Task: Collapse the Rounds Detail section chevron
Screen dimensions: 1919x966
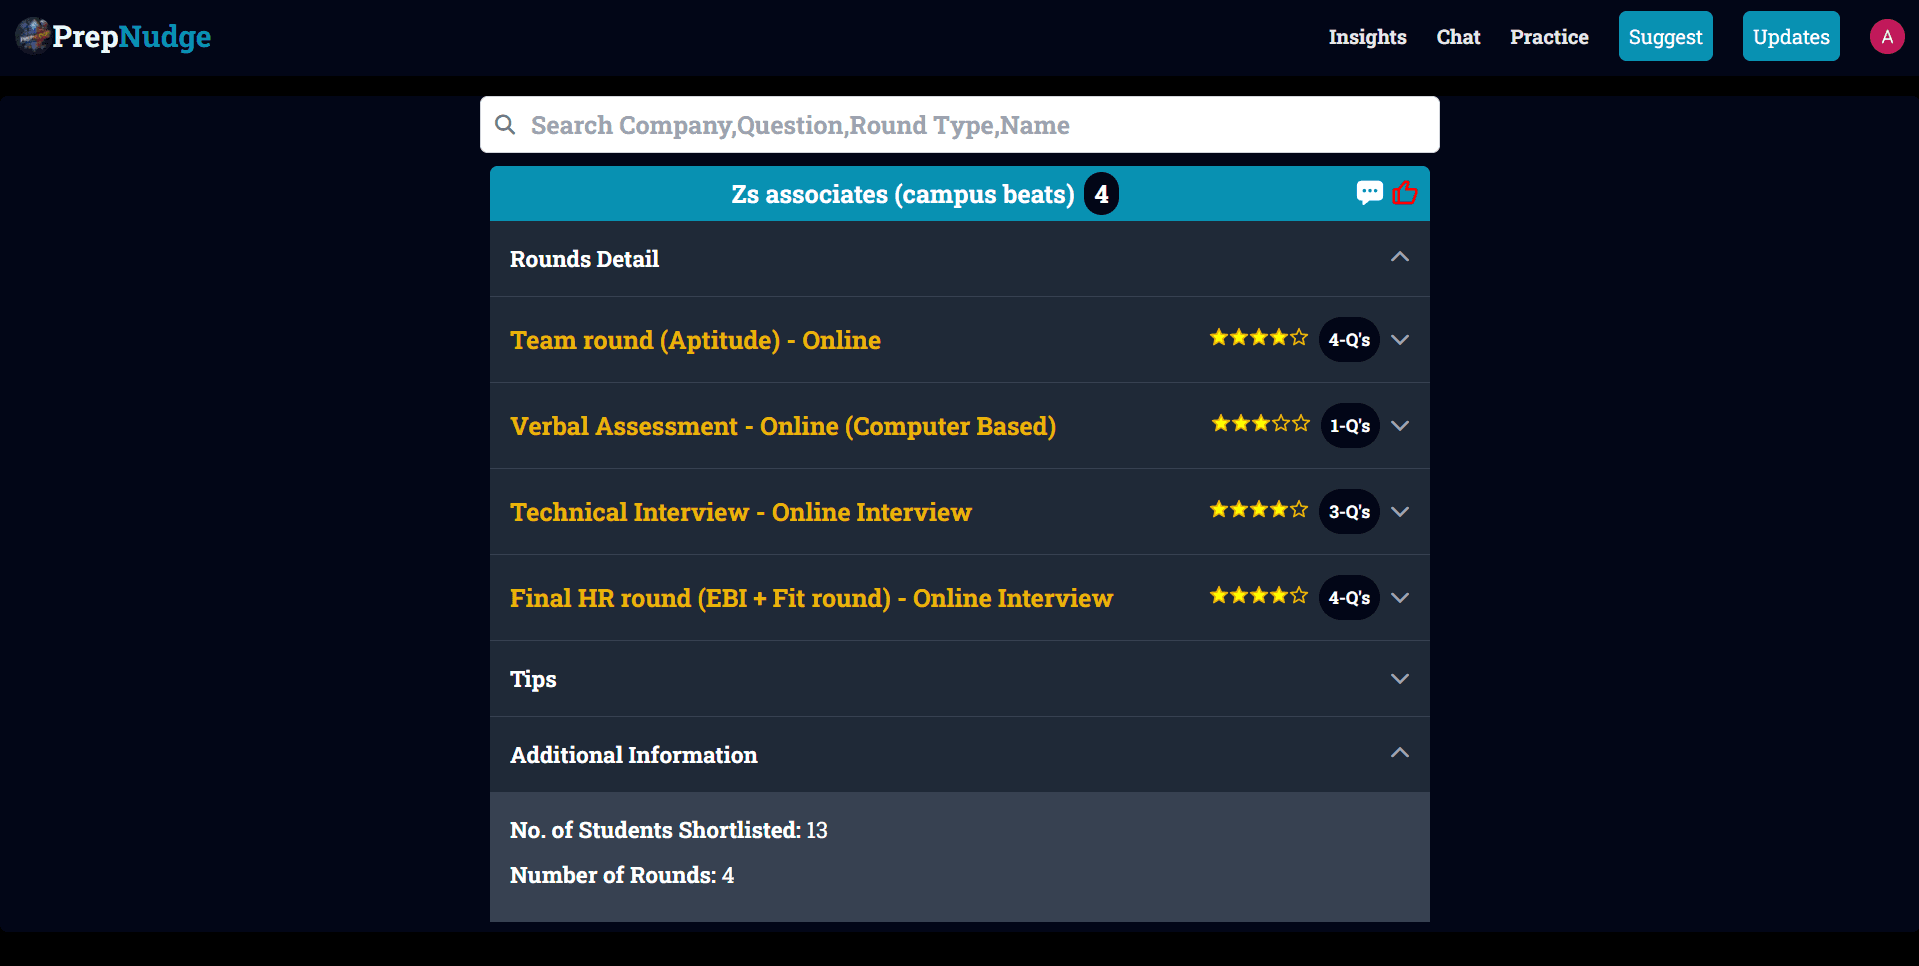Action: (1400, 257)
